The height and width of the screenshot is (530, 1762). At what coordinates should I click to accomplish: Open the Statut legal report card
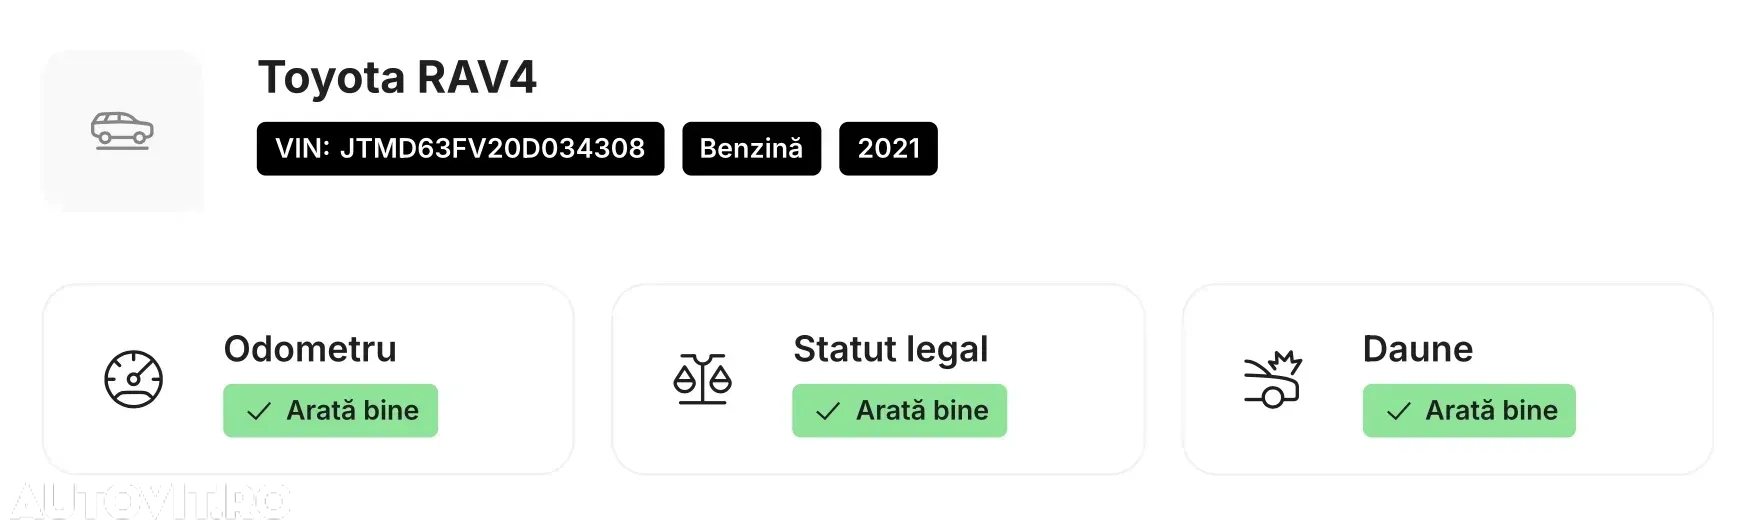tap(878, 379)
